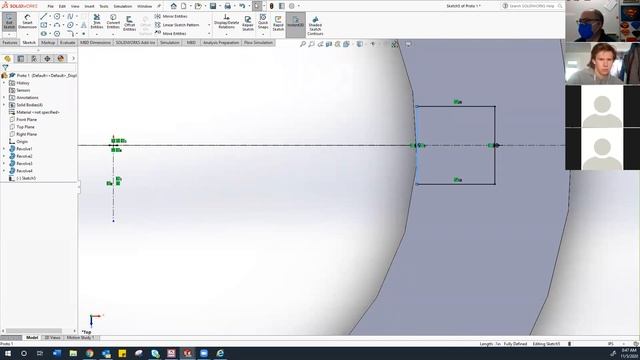Select the Smart Dimension tool
Image resolution: width=640 pixels, height=360 pixels.
click(x=27, y=21)
